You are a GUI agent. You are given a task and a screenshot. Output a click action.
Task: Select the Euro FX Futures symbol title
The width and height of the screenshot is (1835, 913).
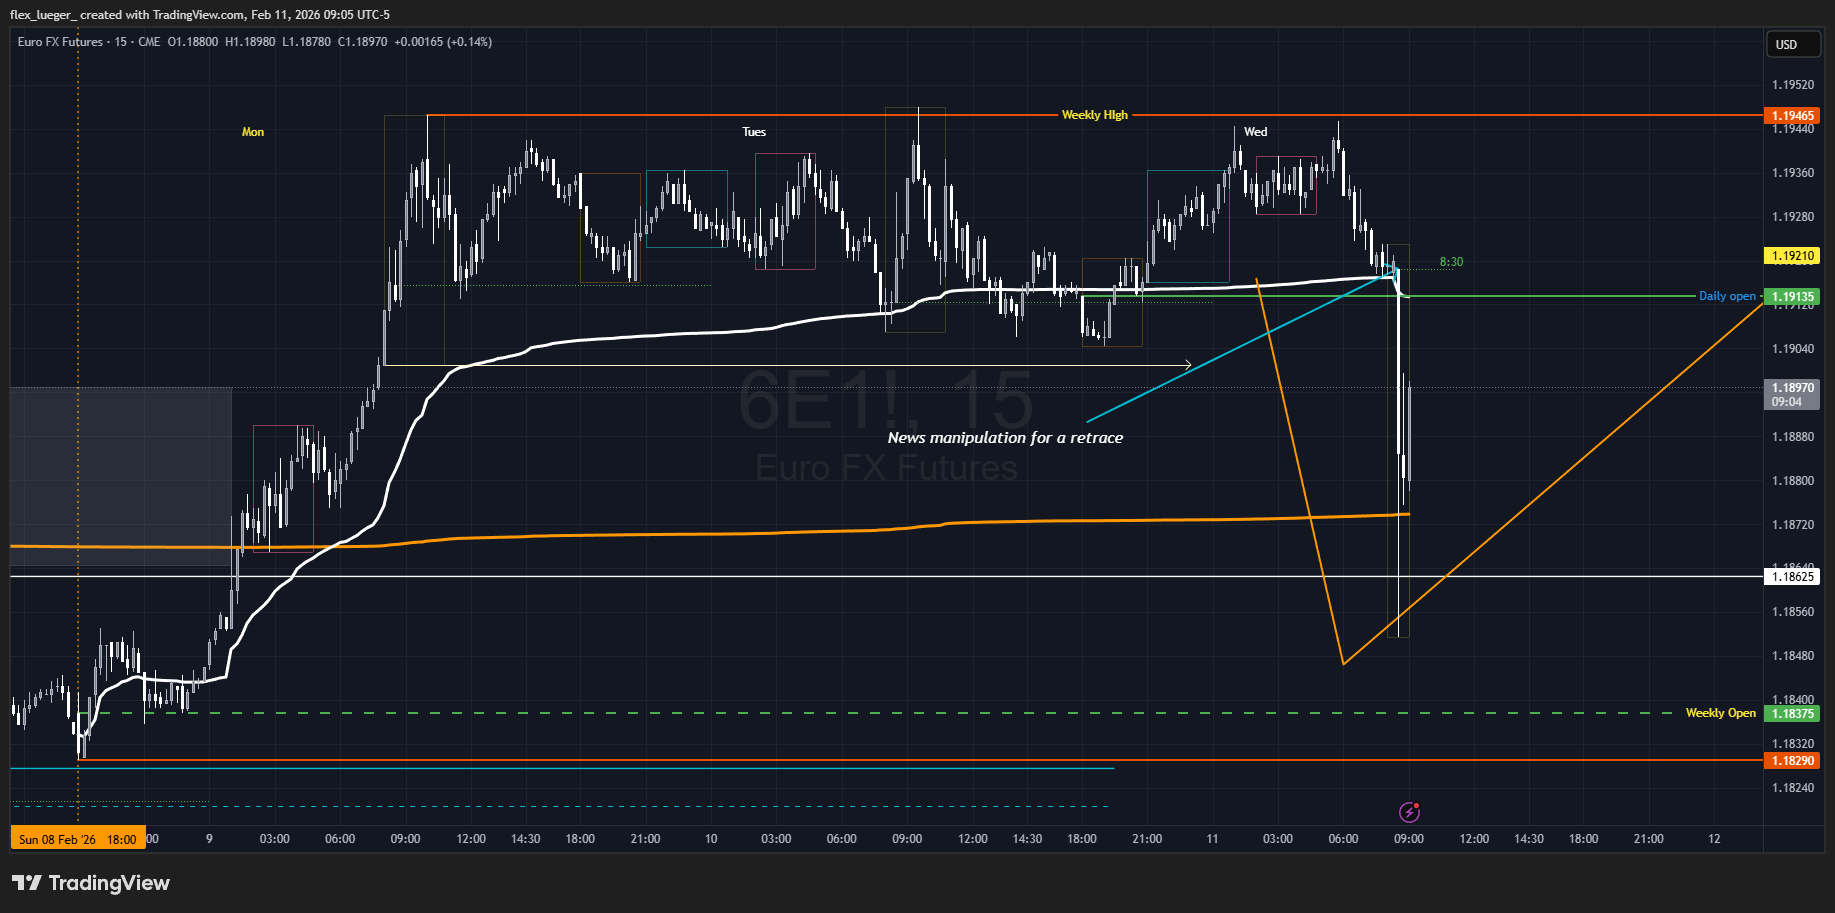point(60,42)
